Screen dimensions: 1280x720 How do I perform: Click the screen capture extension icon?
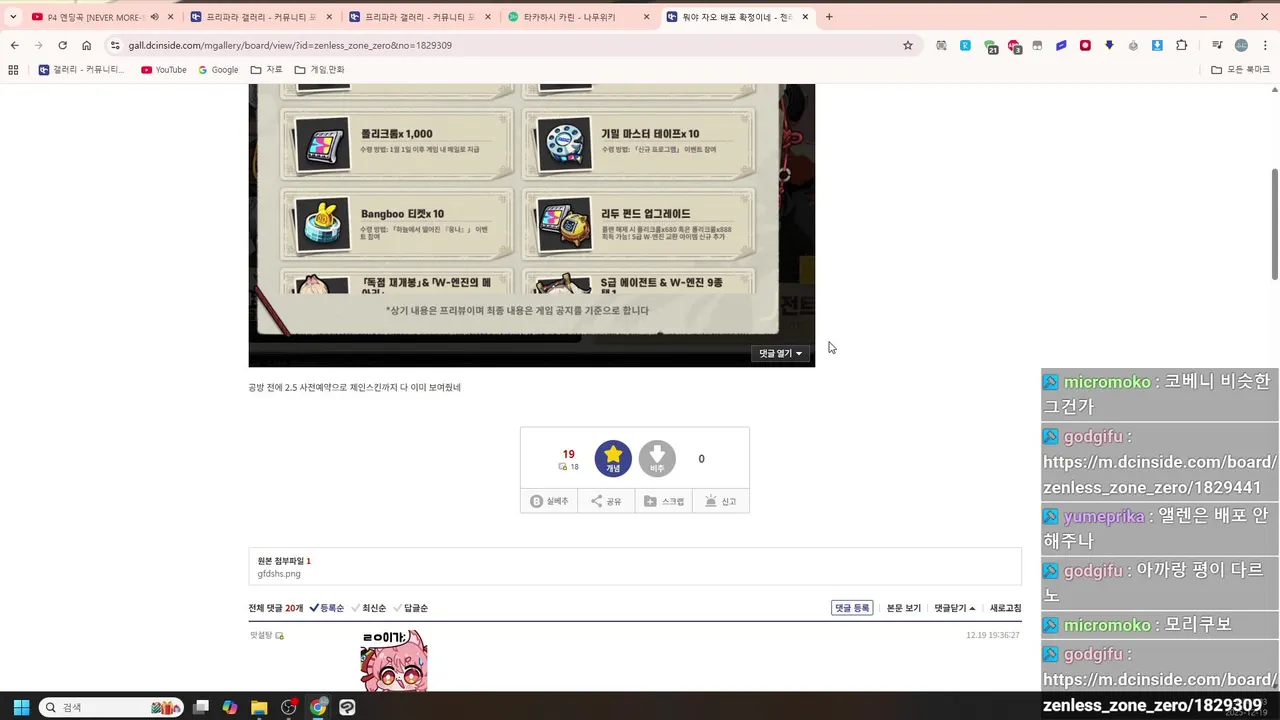[941, 45]
